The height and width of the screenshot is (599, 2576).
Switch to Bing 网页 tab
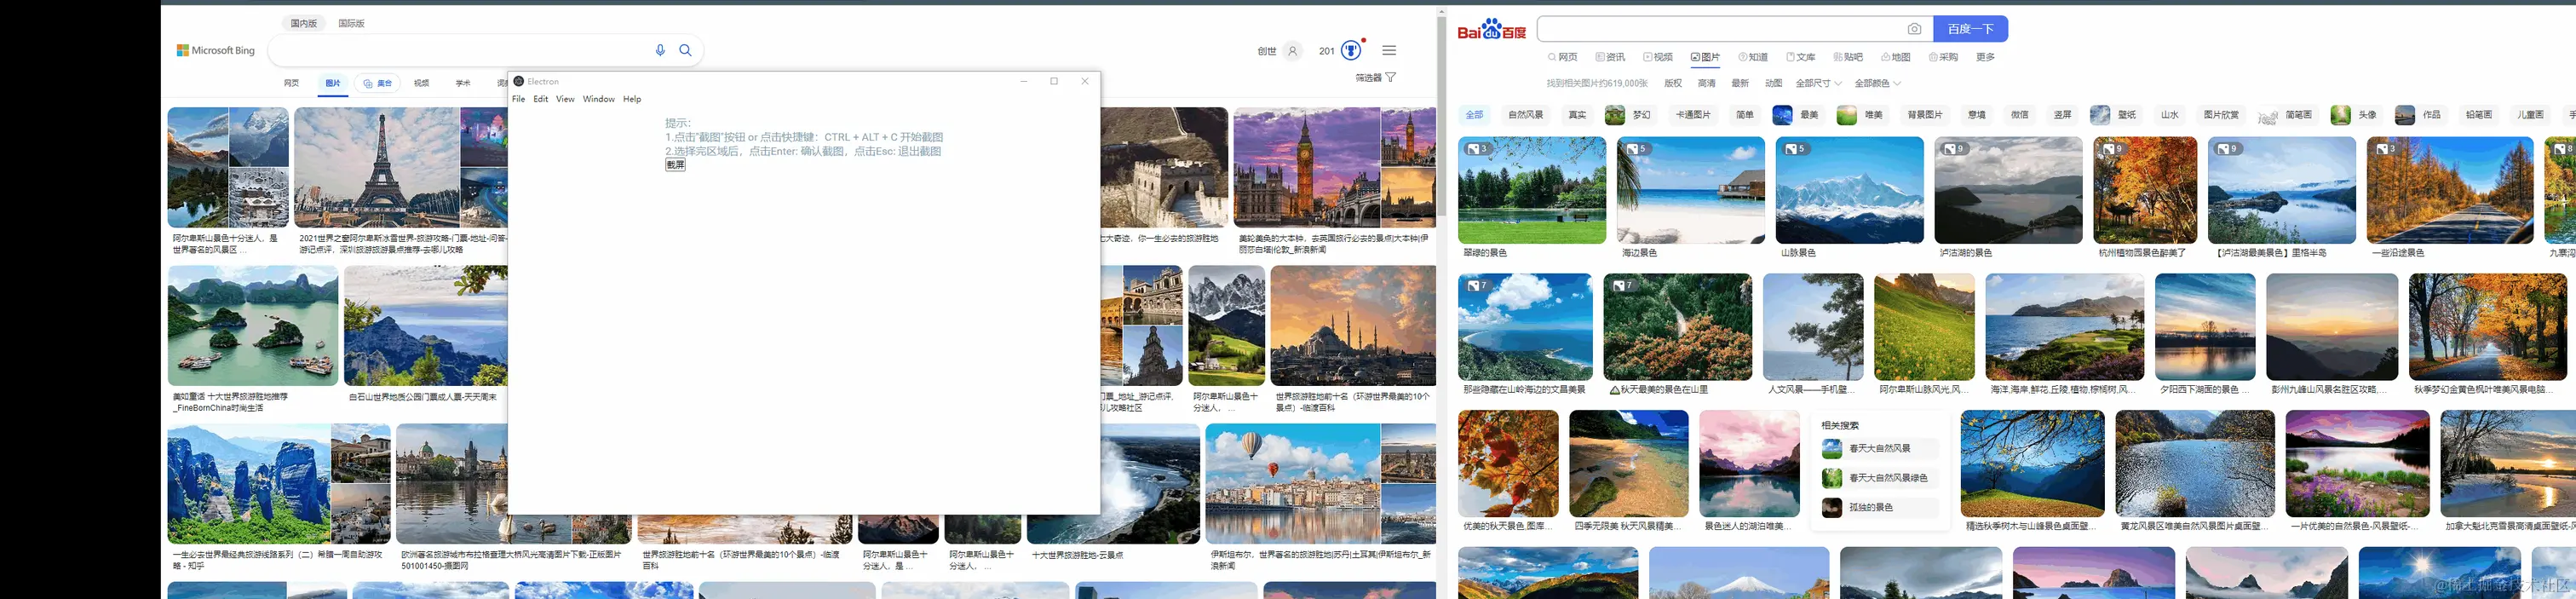[291, 83]
